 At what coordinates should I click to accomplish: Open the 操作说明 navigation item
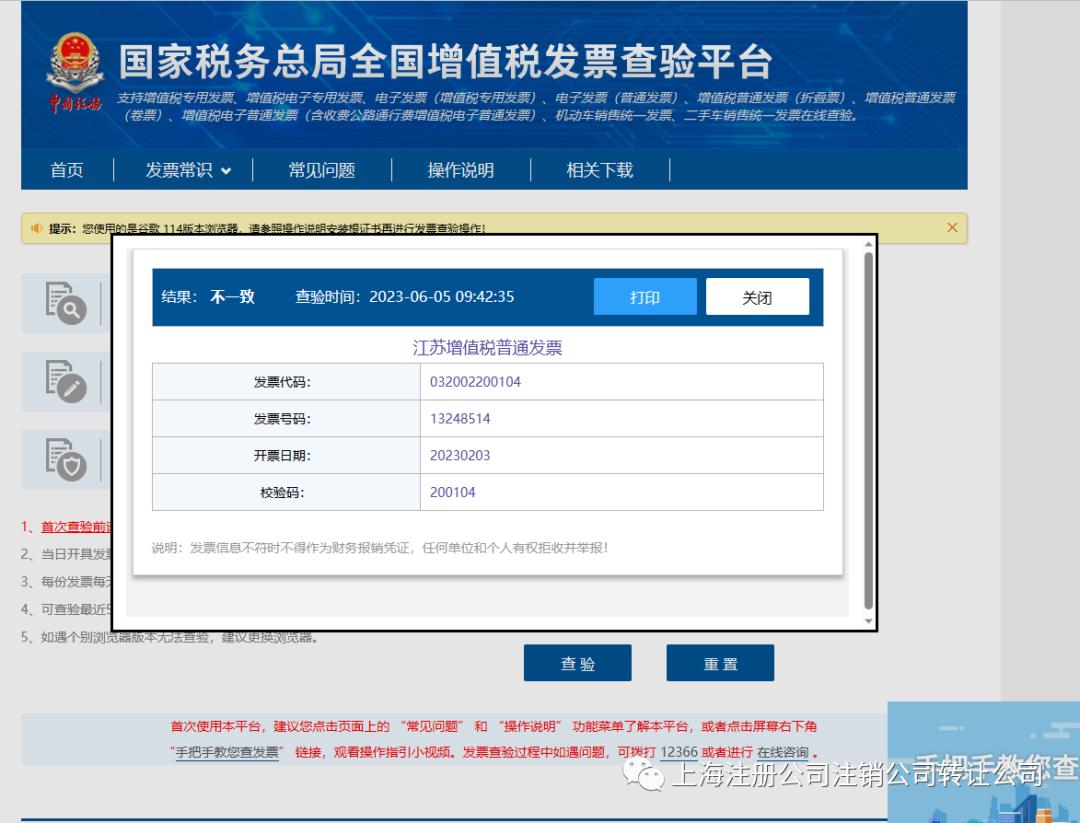459,170
